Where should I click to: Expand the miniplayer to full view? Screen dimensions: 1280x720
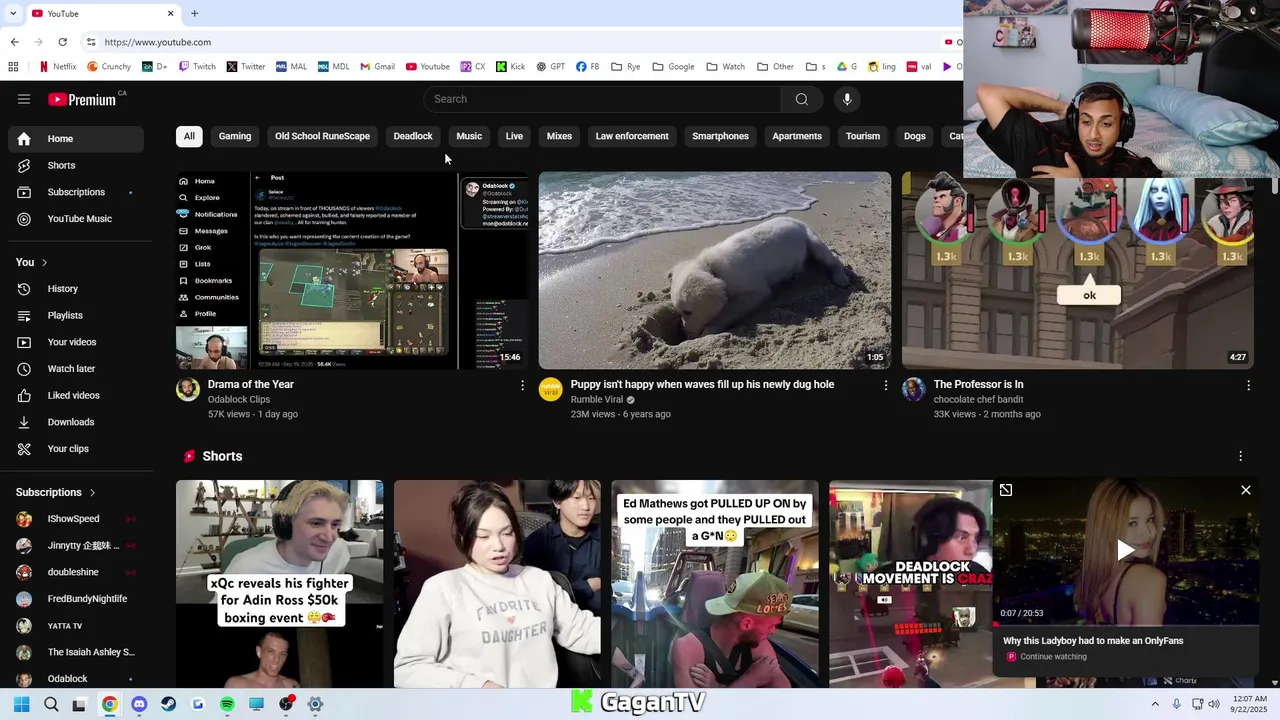[x=1006, y=490]
